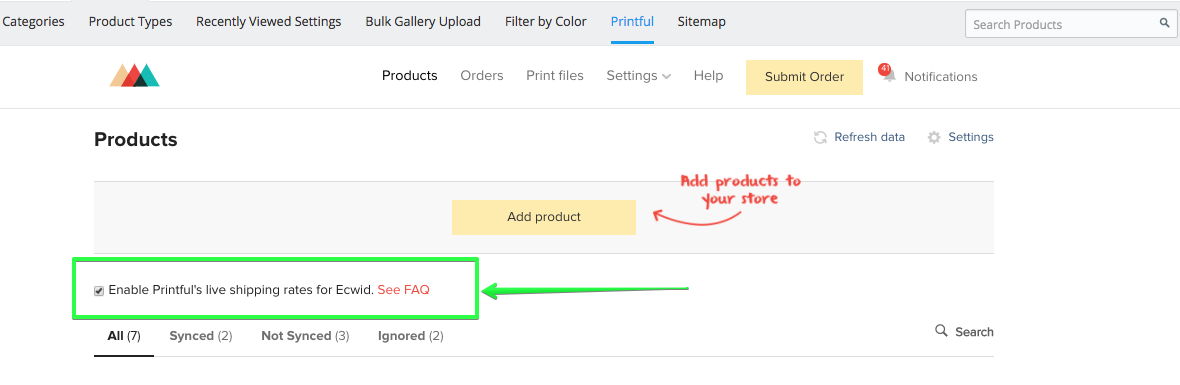This screenshot has height=385, width=1180.
Task: Click the search magnifier in Search Products
Action: (1164, 24)
